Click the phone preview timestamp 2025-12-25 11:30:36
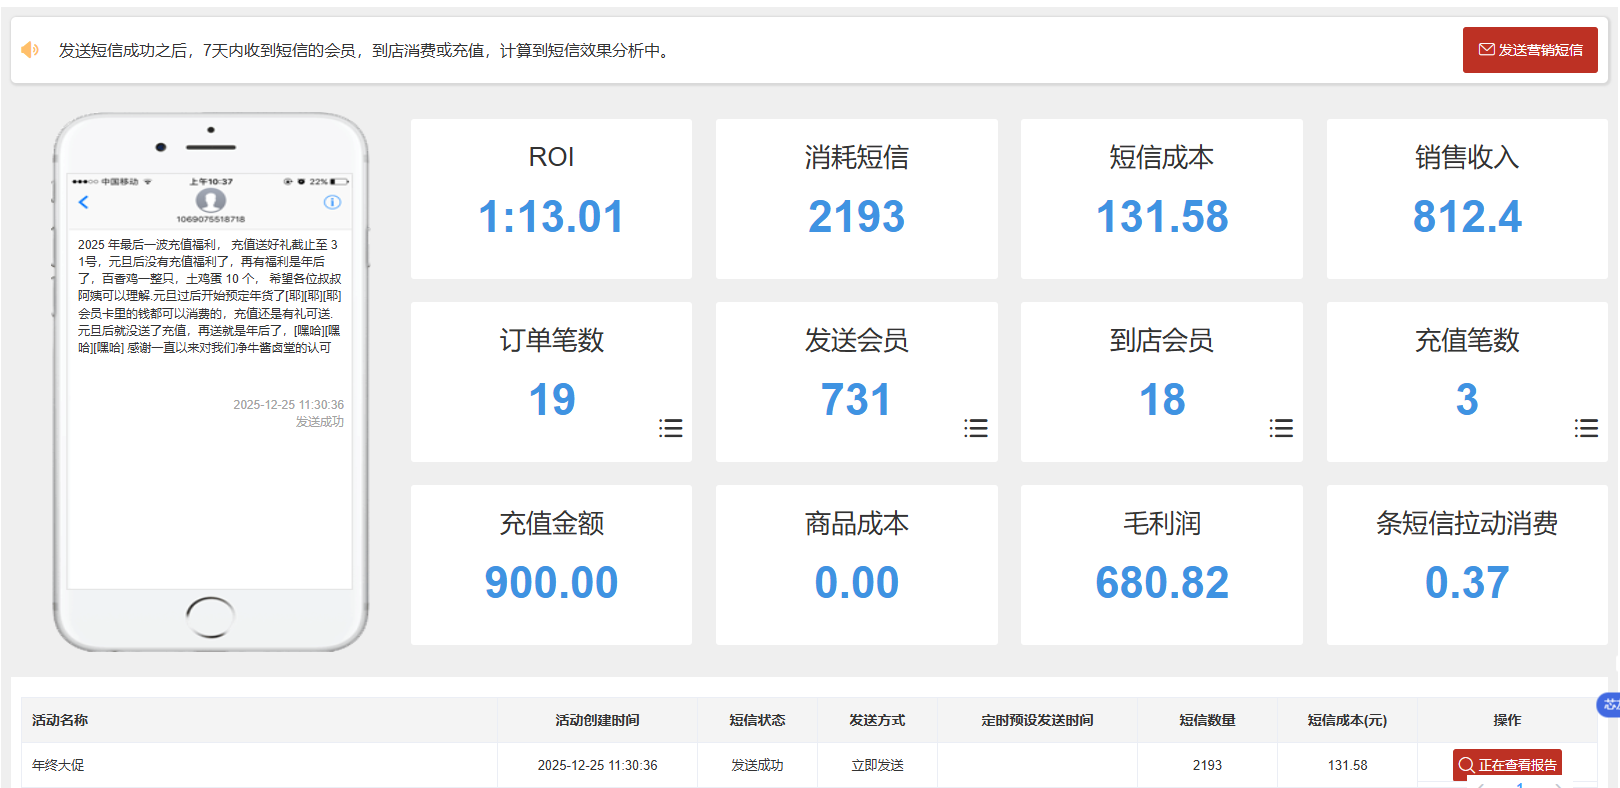1620x788 pixels. pos(288,405)
